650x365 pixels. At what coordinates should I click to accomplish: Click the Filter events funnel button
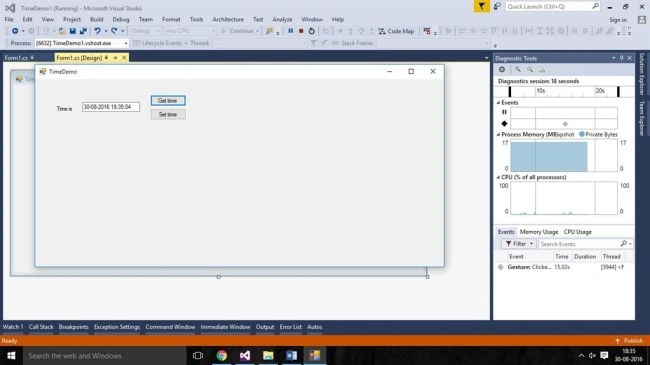click(x=519, y=244)
